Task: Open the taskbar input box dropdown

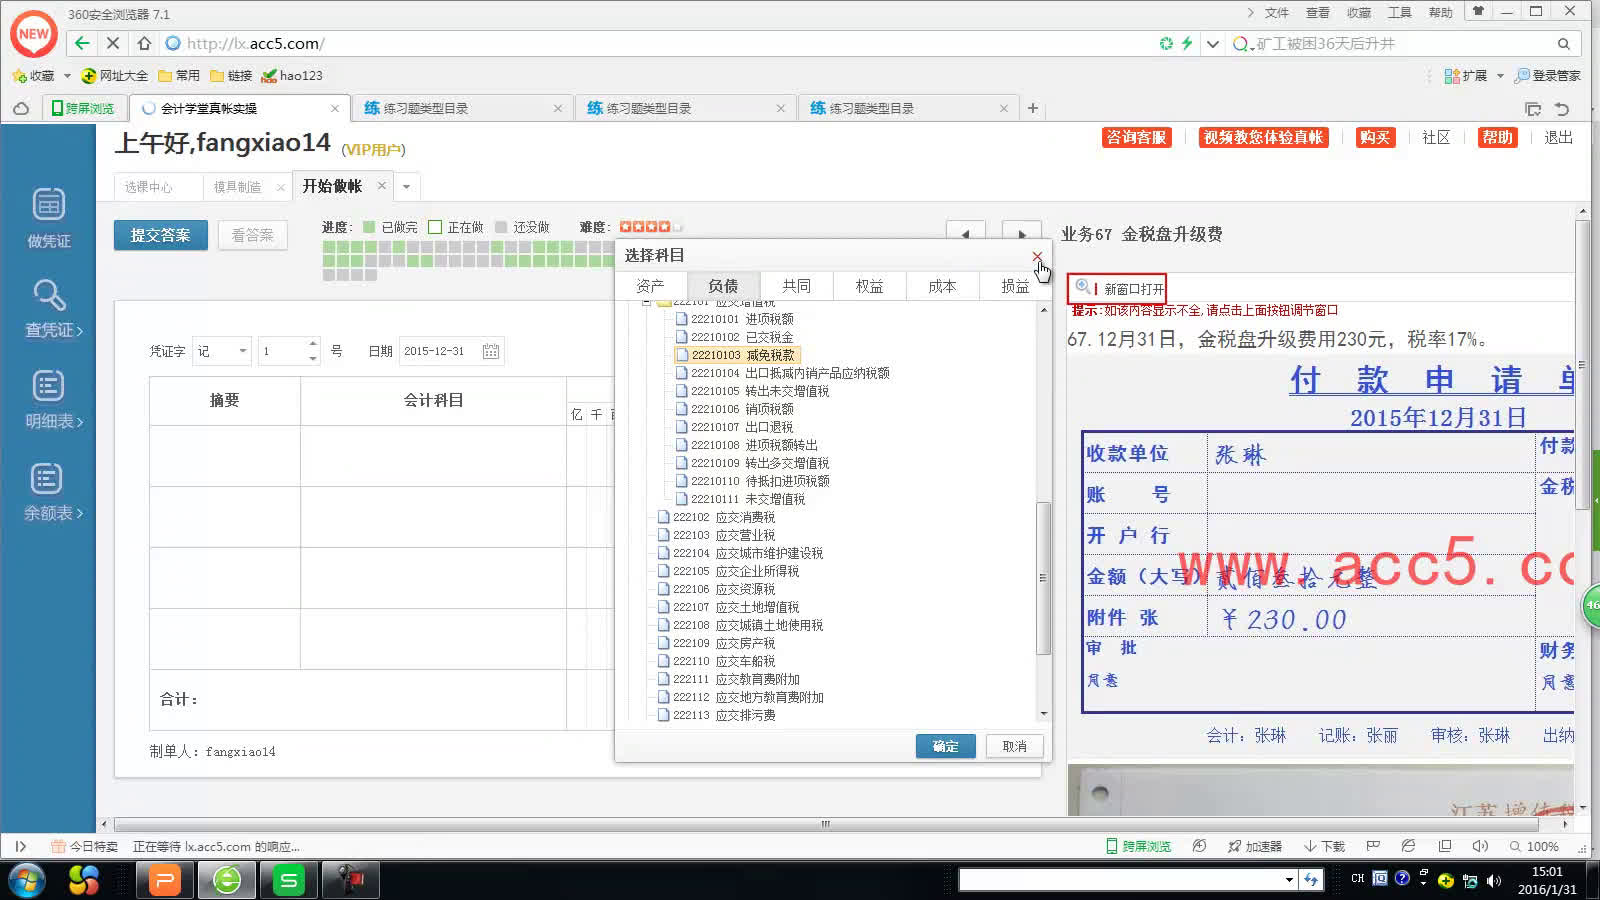Action: pos(1289,880)
